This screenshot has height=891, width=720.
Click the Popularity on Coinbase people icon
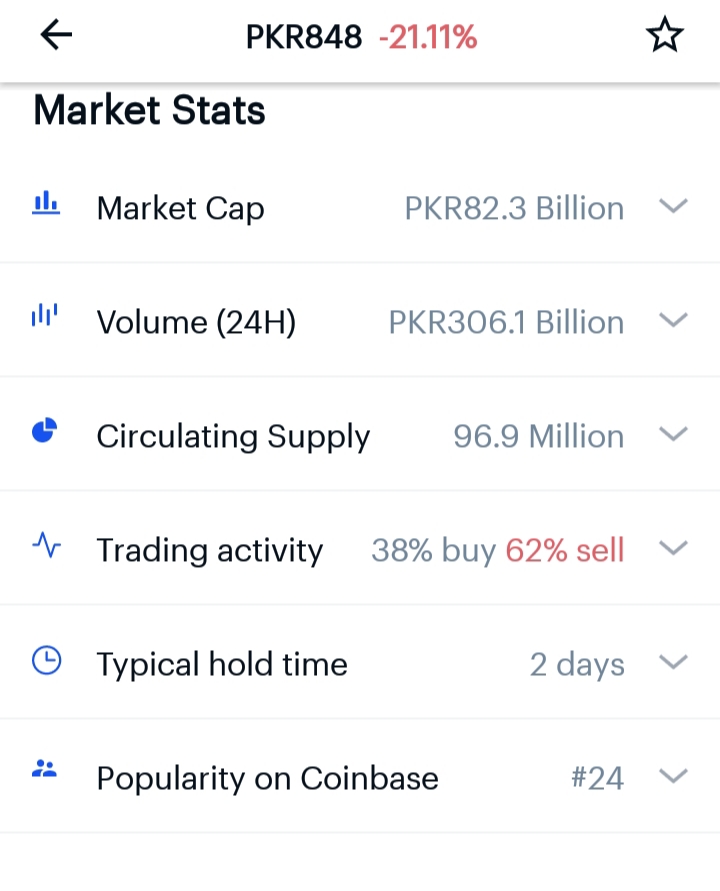46,770
